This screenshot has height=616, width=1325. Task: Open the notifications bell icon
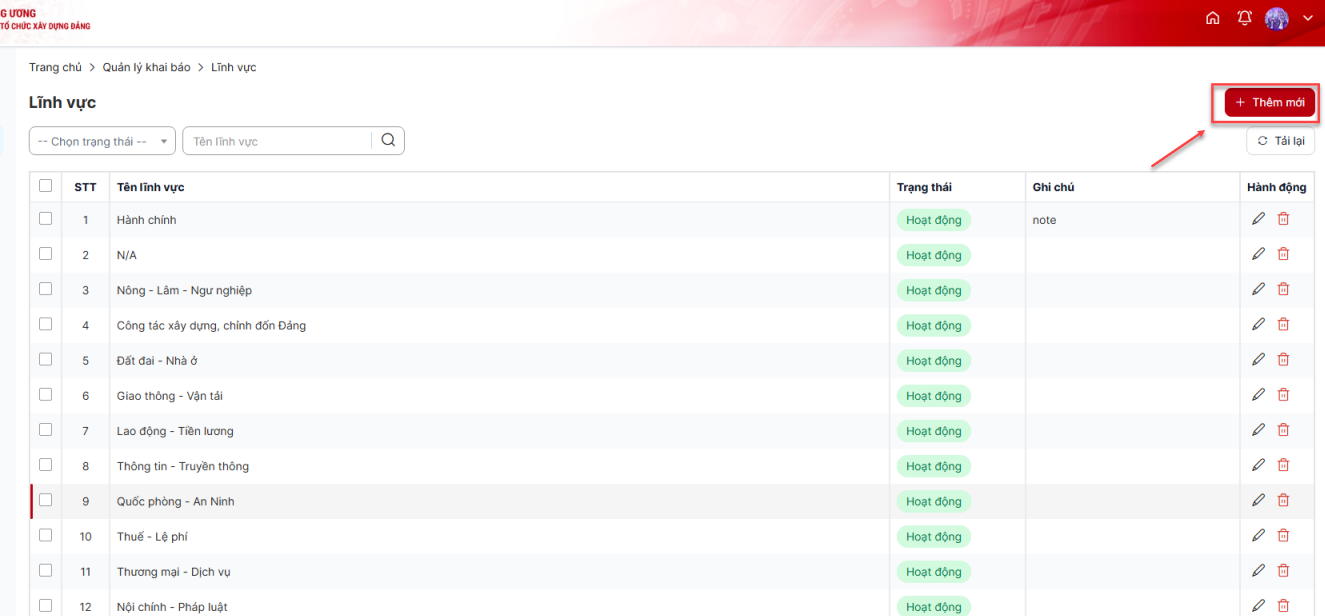pyautogui.click(x=1244, y=18)
